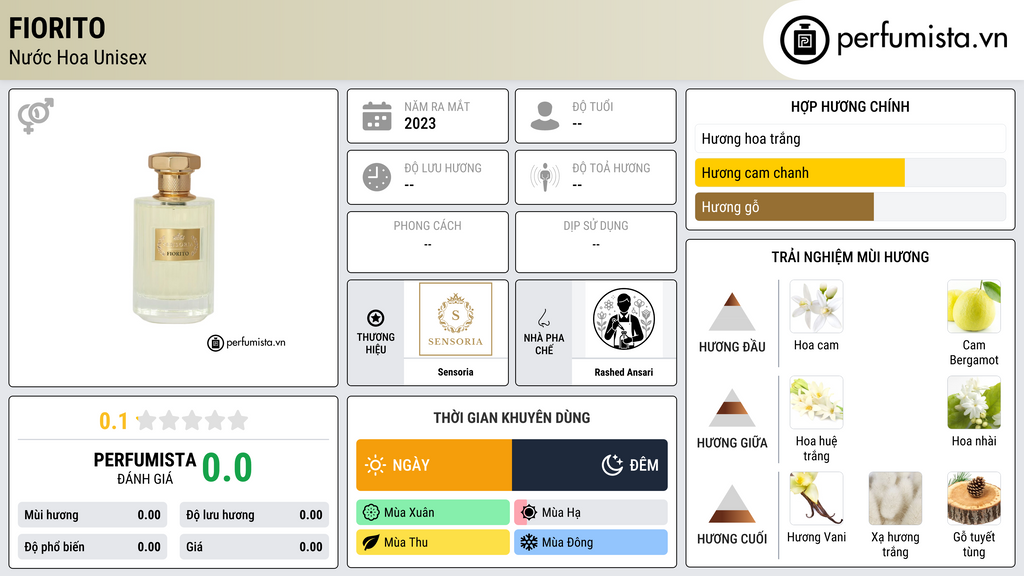Screen dimensions: 1024x576
Task: Click the Phong cách card
Action: 428,242
